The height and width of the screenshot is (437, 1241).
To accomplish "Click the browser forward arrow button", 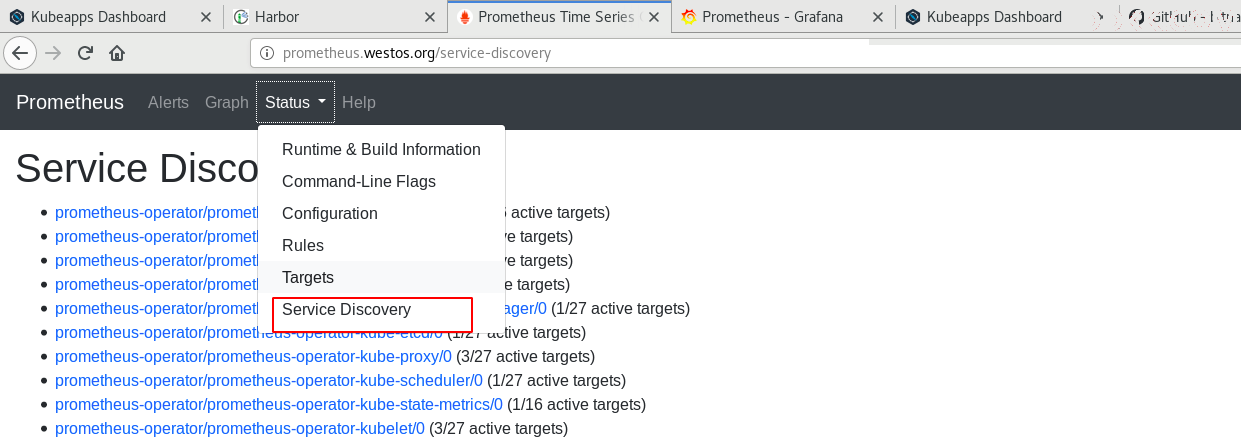I will pos(53,53).
